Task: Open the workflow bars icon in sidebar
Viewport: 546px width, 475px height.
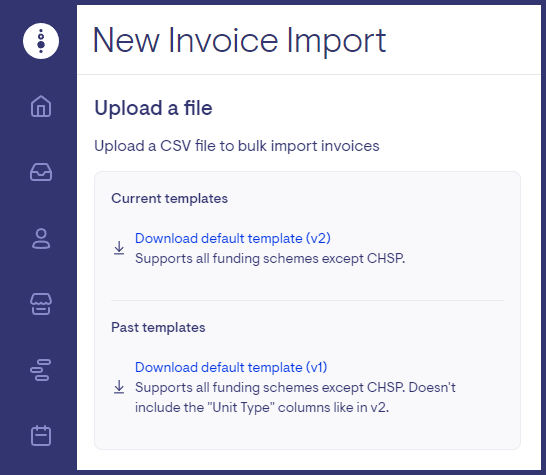Action: pyautogui.click(x=41, y=370)
